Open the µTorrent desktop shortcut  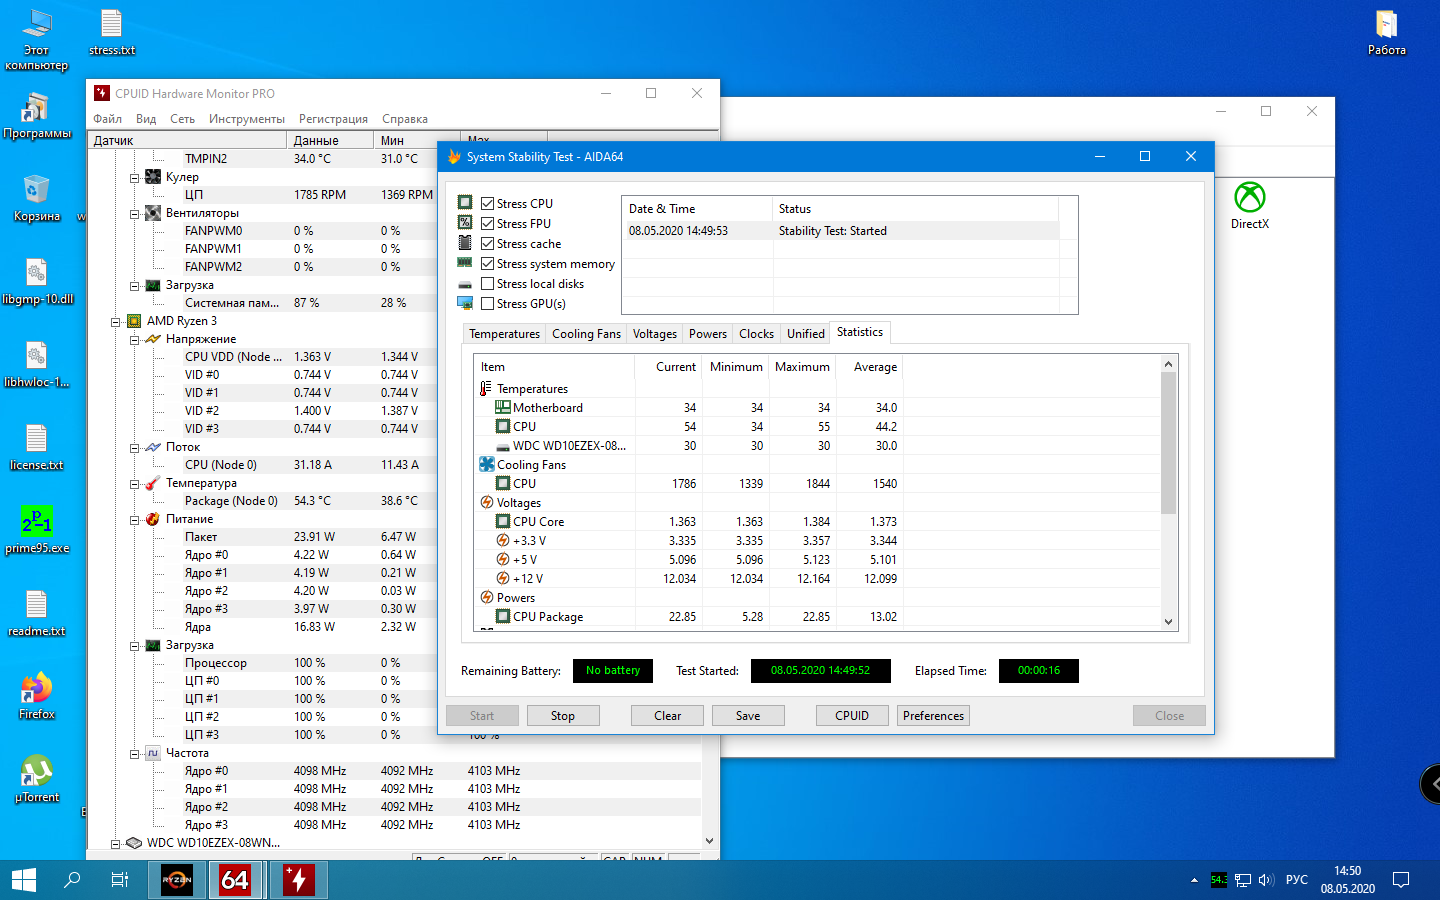point(36,779)
